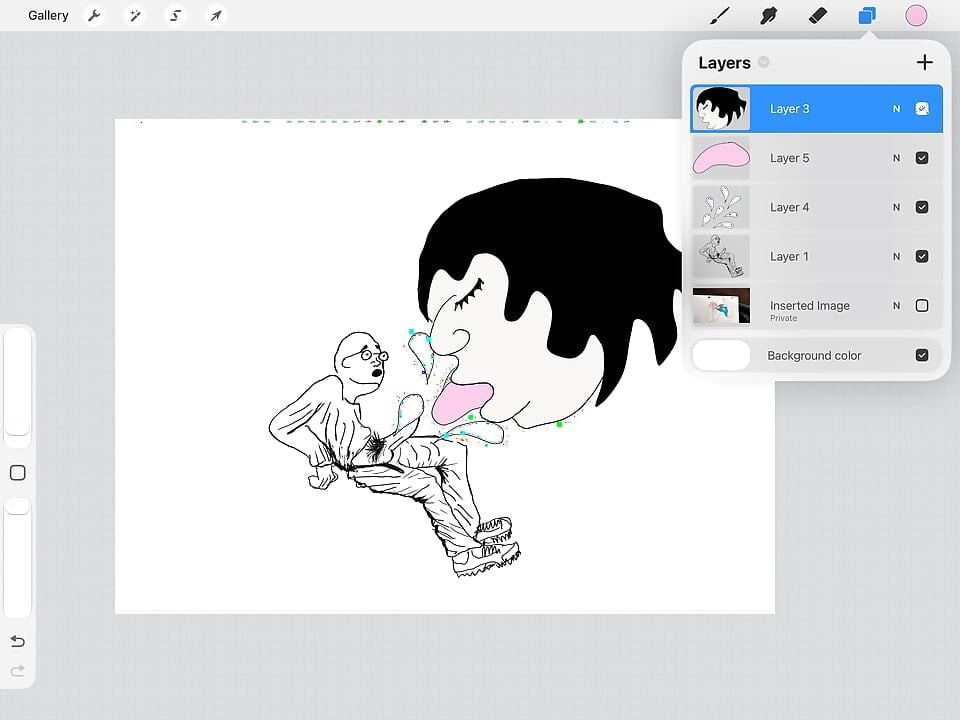Hide Layer 4
The width and height of the screenshot is (960, 720).
click(x=922, y=207)
